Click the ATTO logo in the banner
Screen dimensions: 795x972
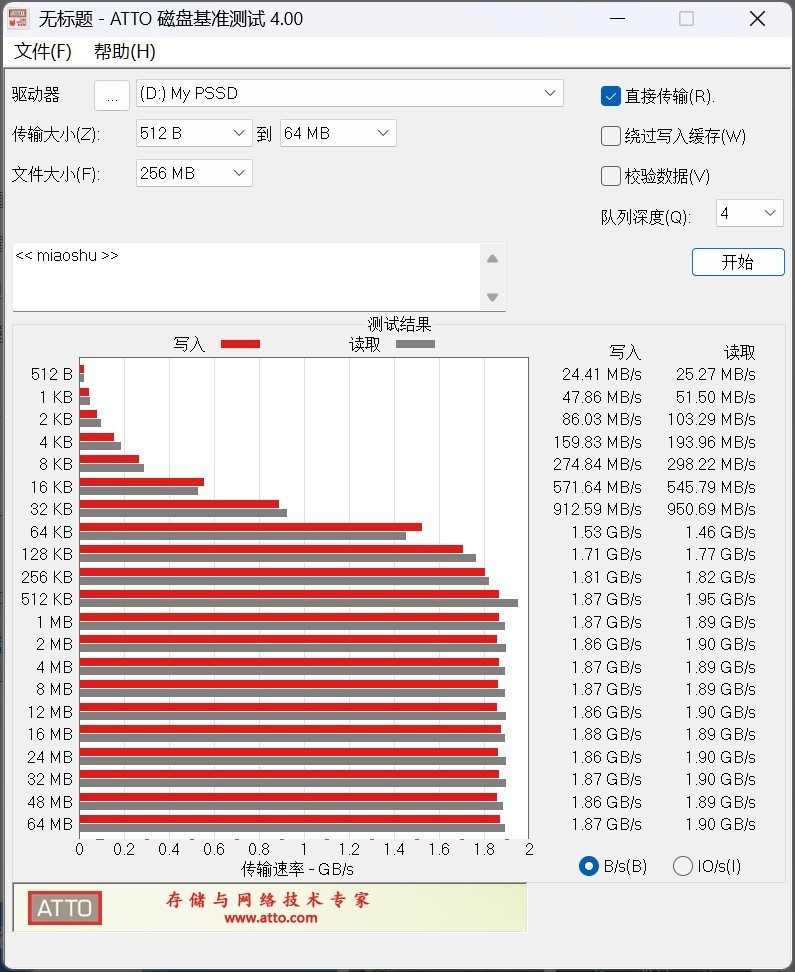(64, 908)
